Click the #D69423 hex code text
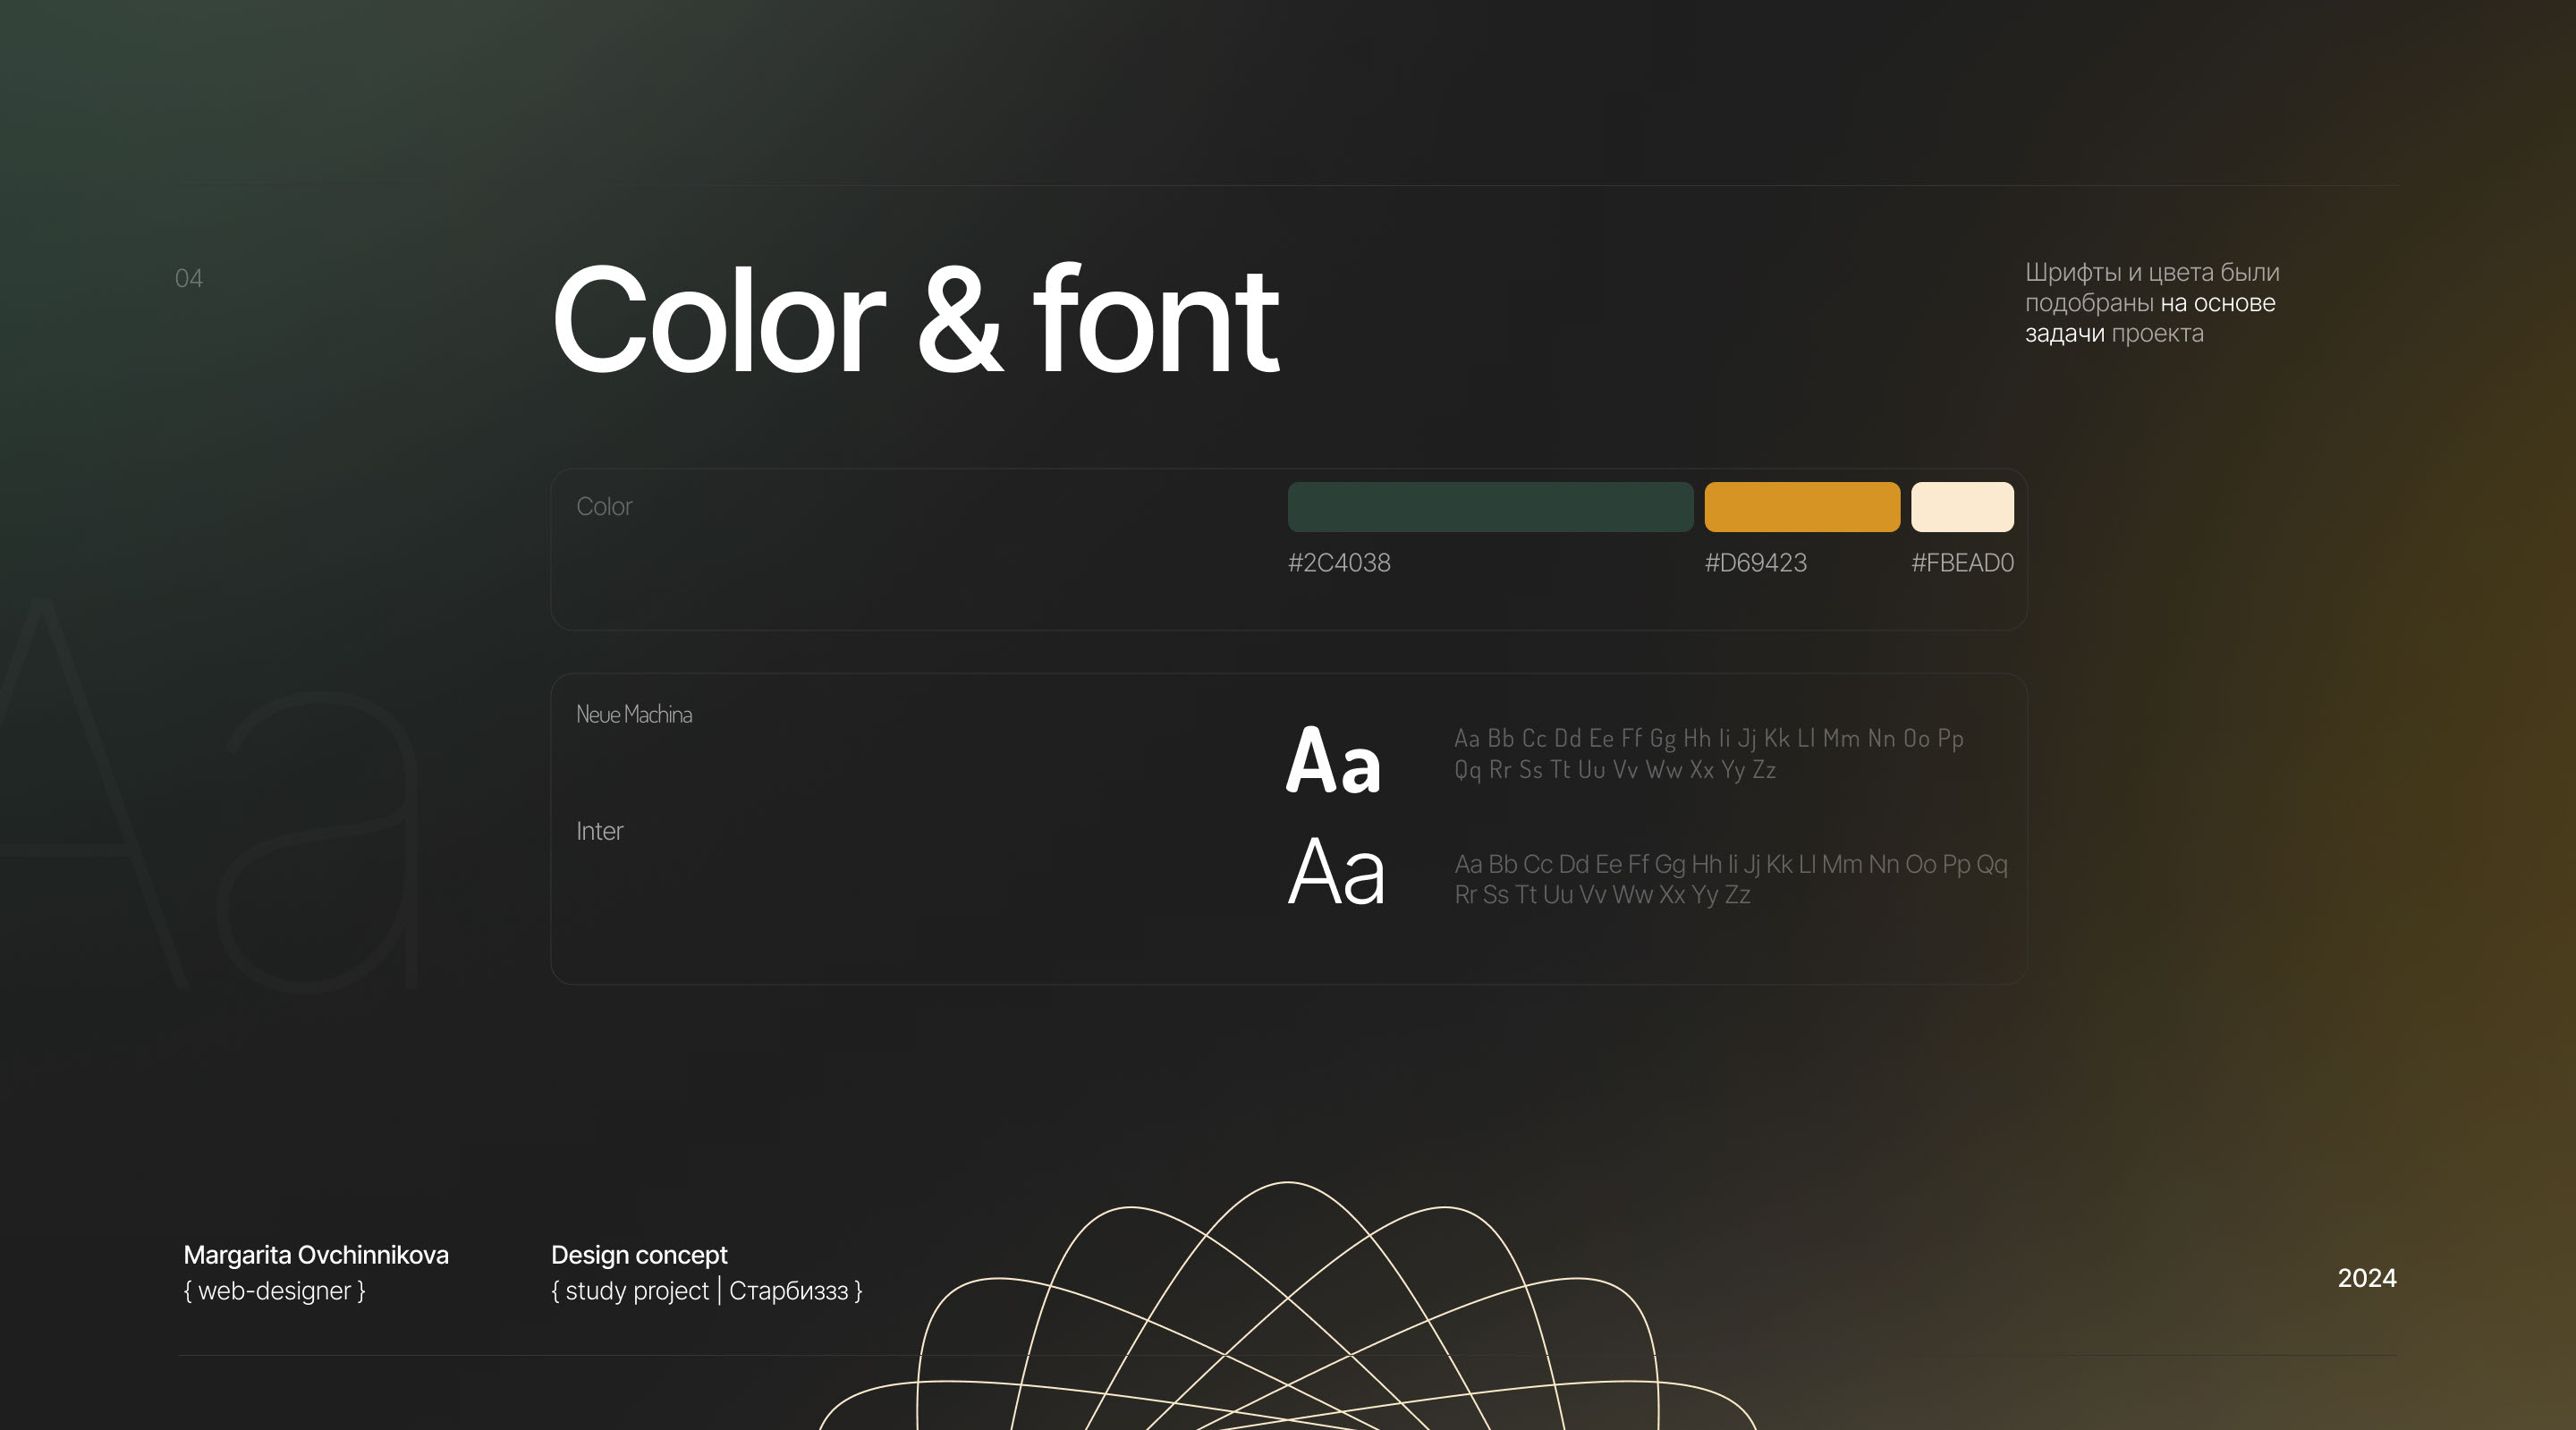2576x1430 pixels. pyautogui.click(x=1755, y=563)
